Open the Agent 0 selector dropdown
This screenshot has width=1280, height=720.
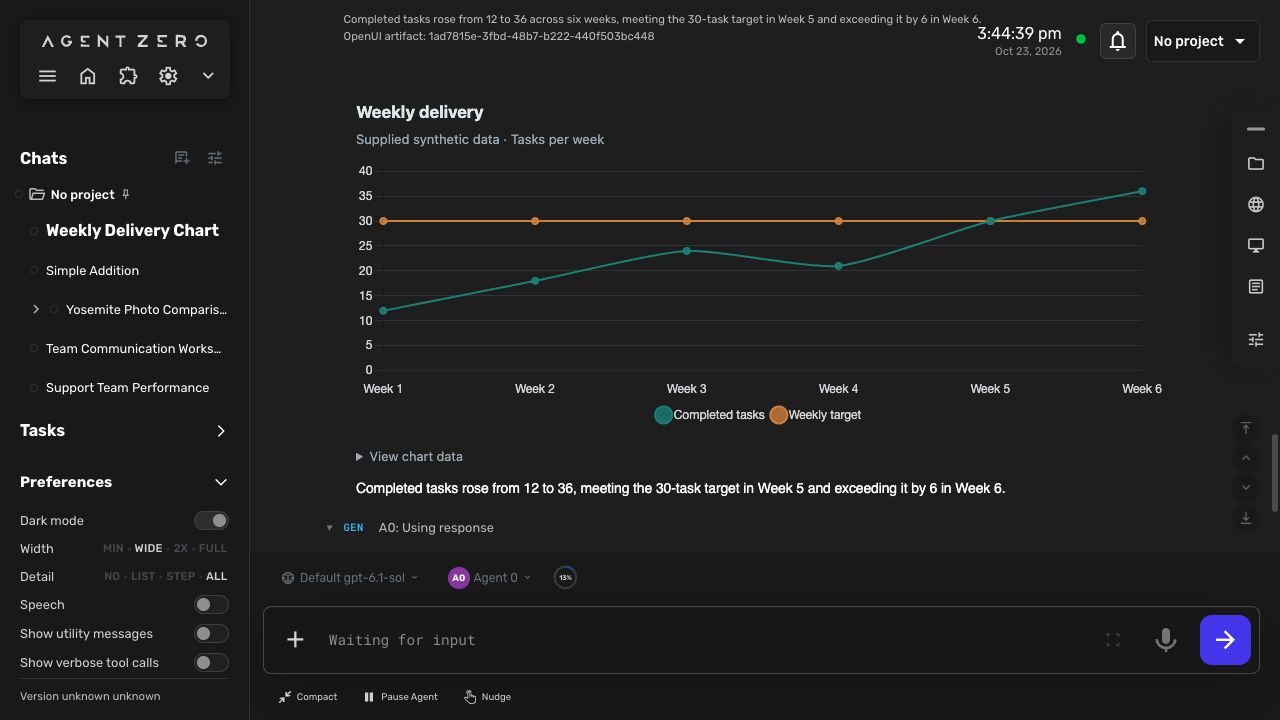tap(490, 577)
